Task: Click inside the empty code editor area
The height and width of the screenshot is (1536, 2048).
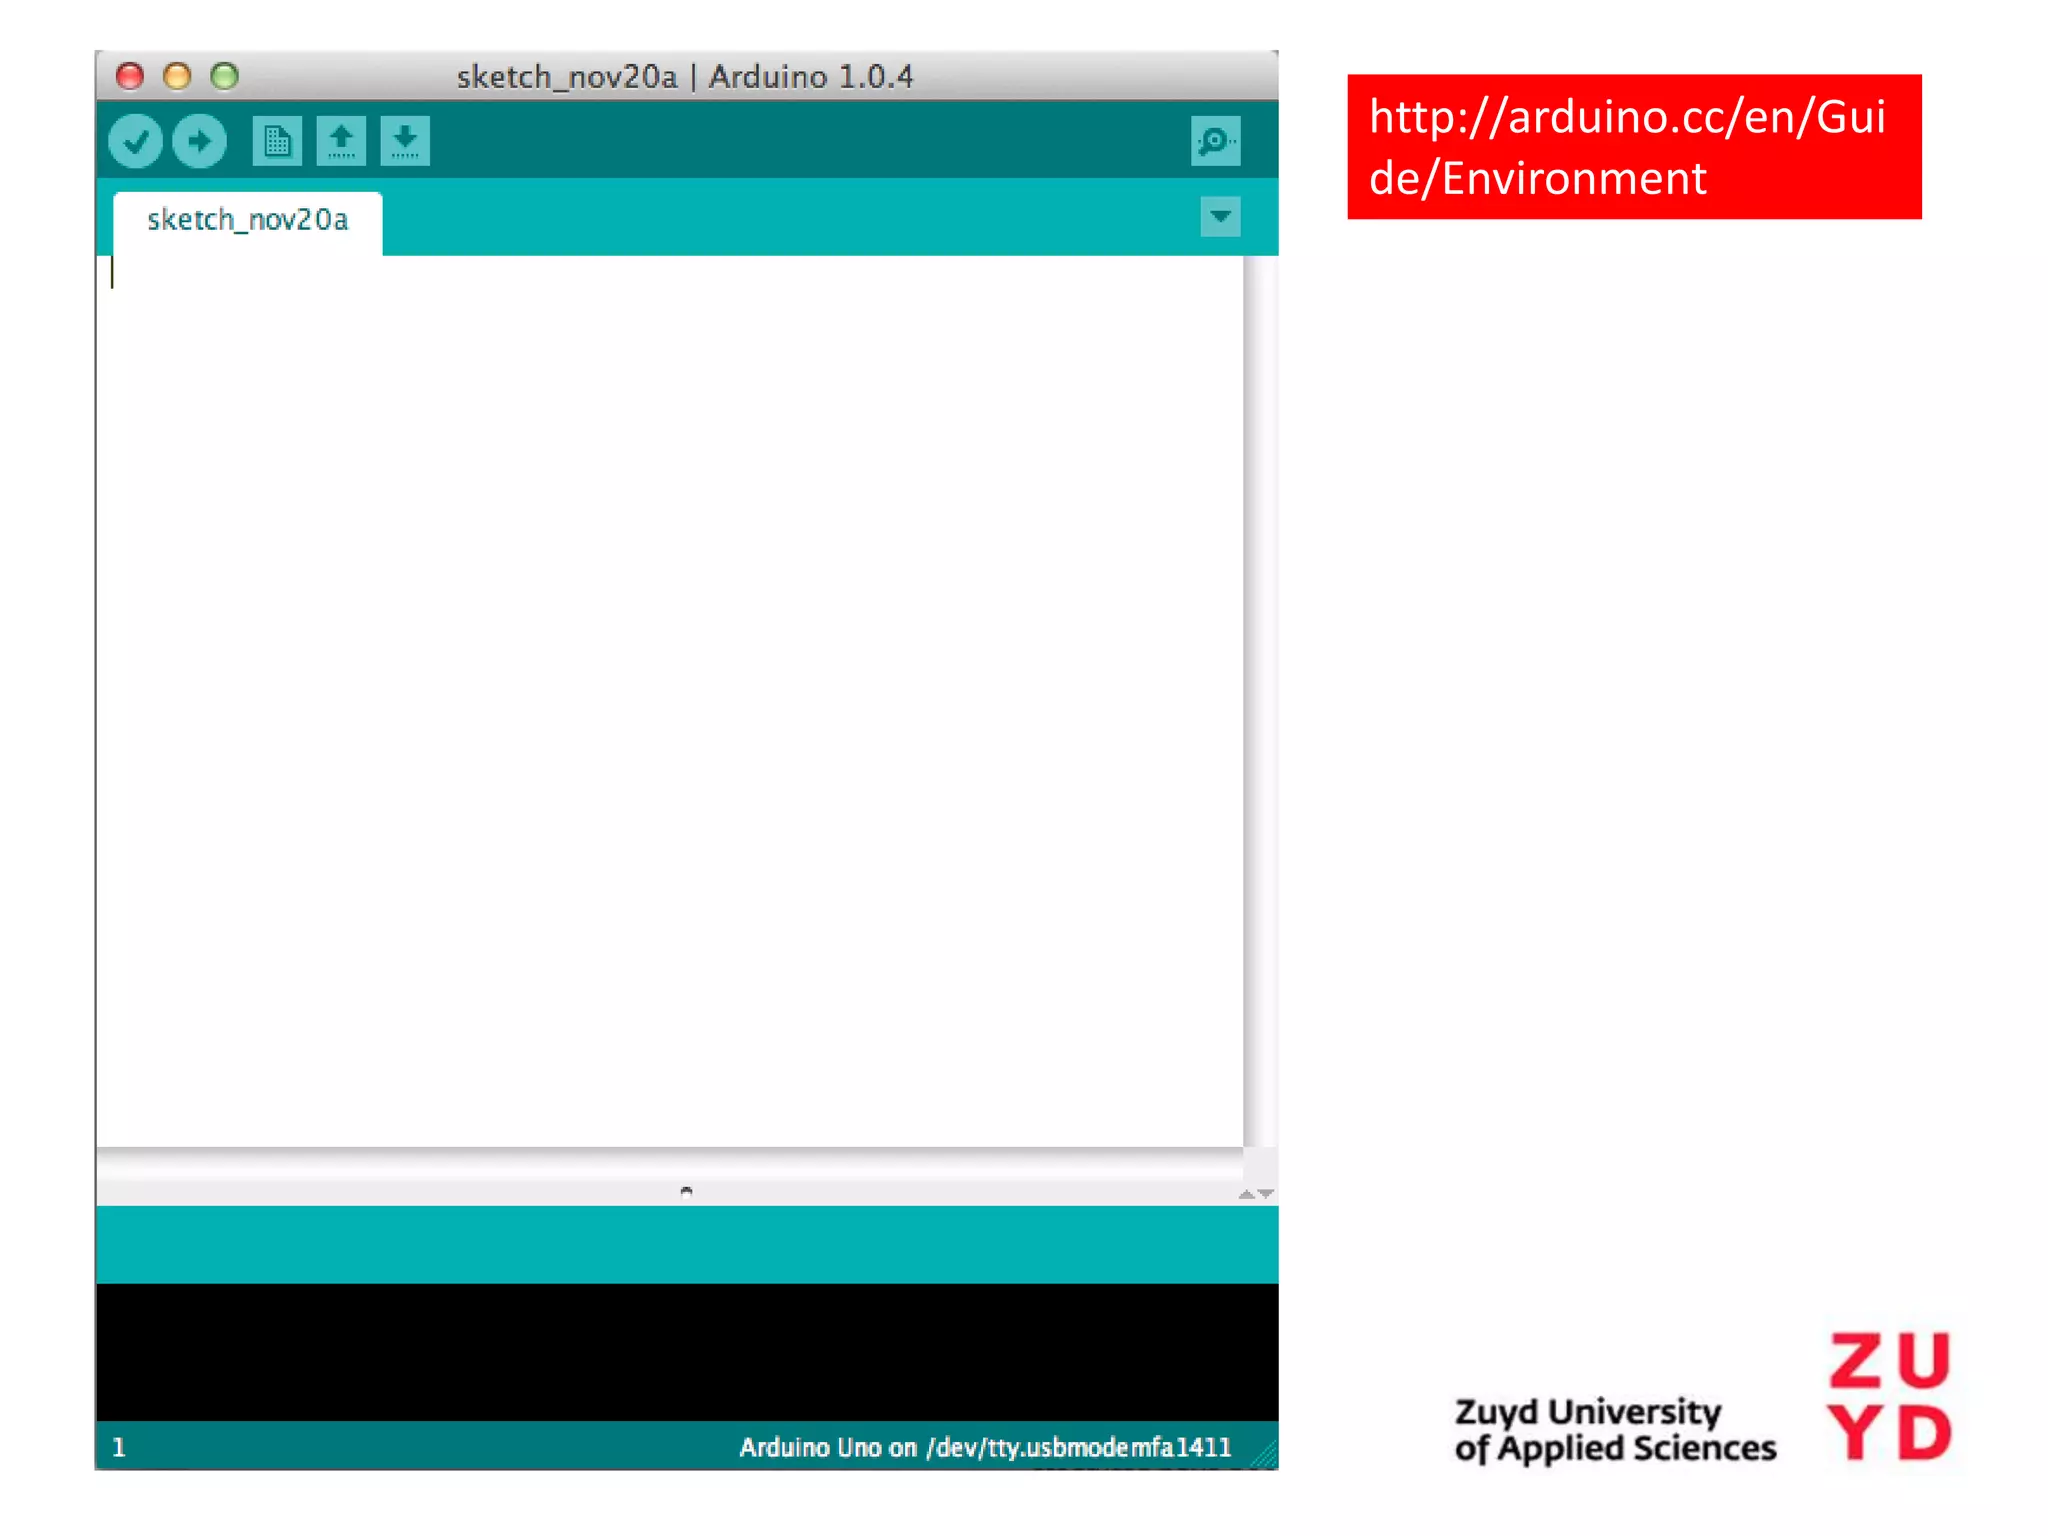Action: tap(670, 700)
